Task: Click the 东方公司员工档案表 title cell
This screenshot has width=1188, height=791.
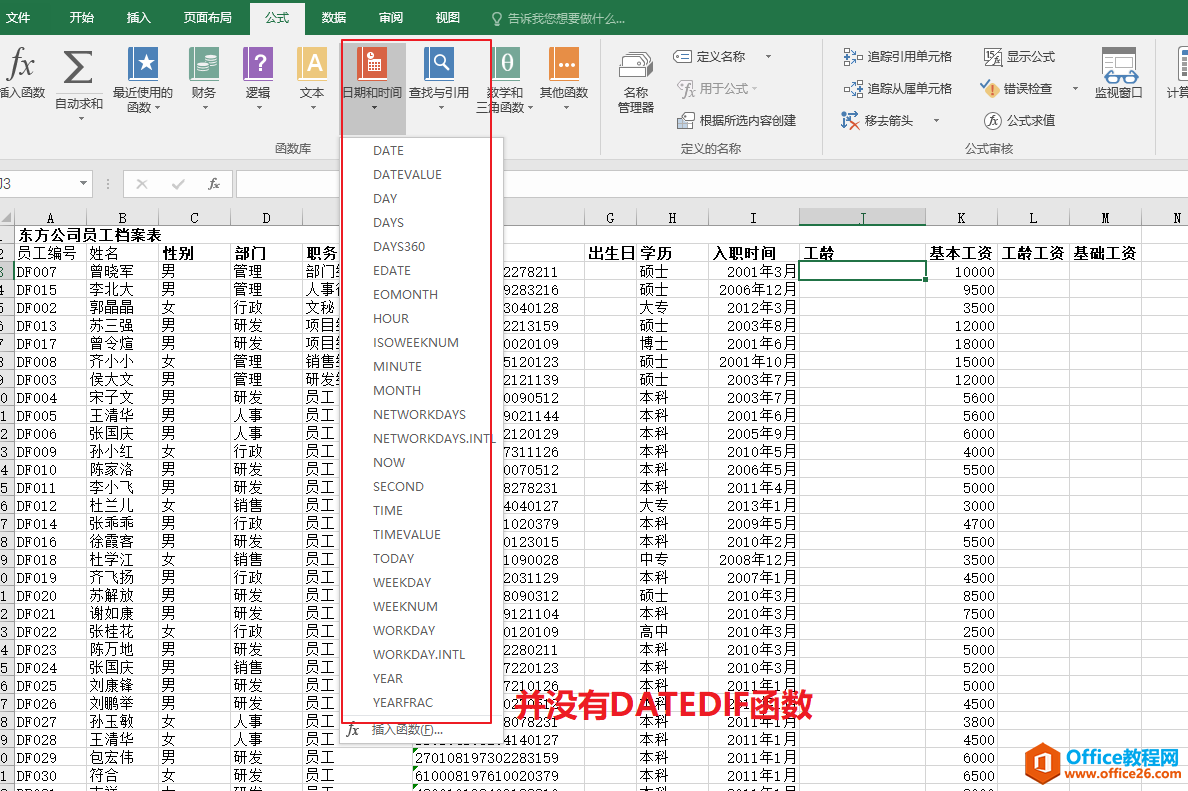Action: [89, 235]
